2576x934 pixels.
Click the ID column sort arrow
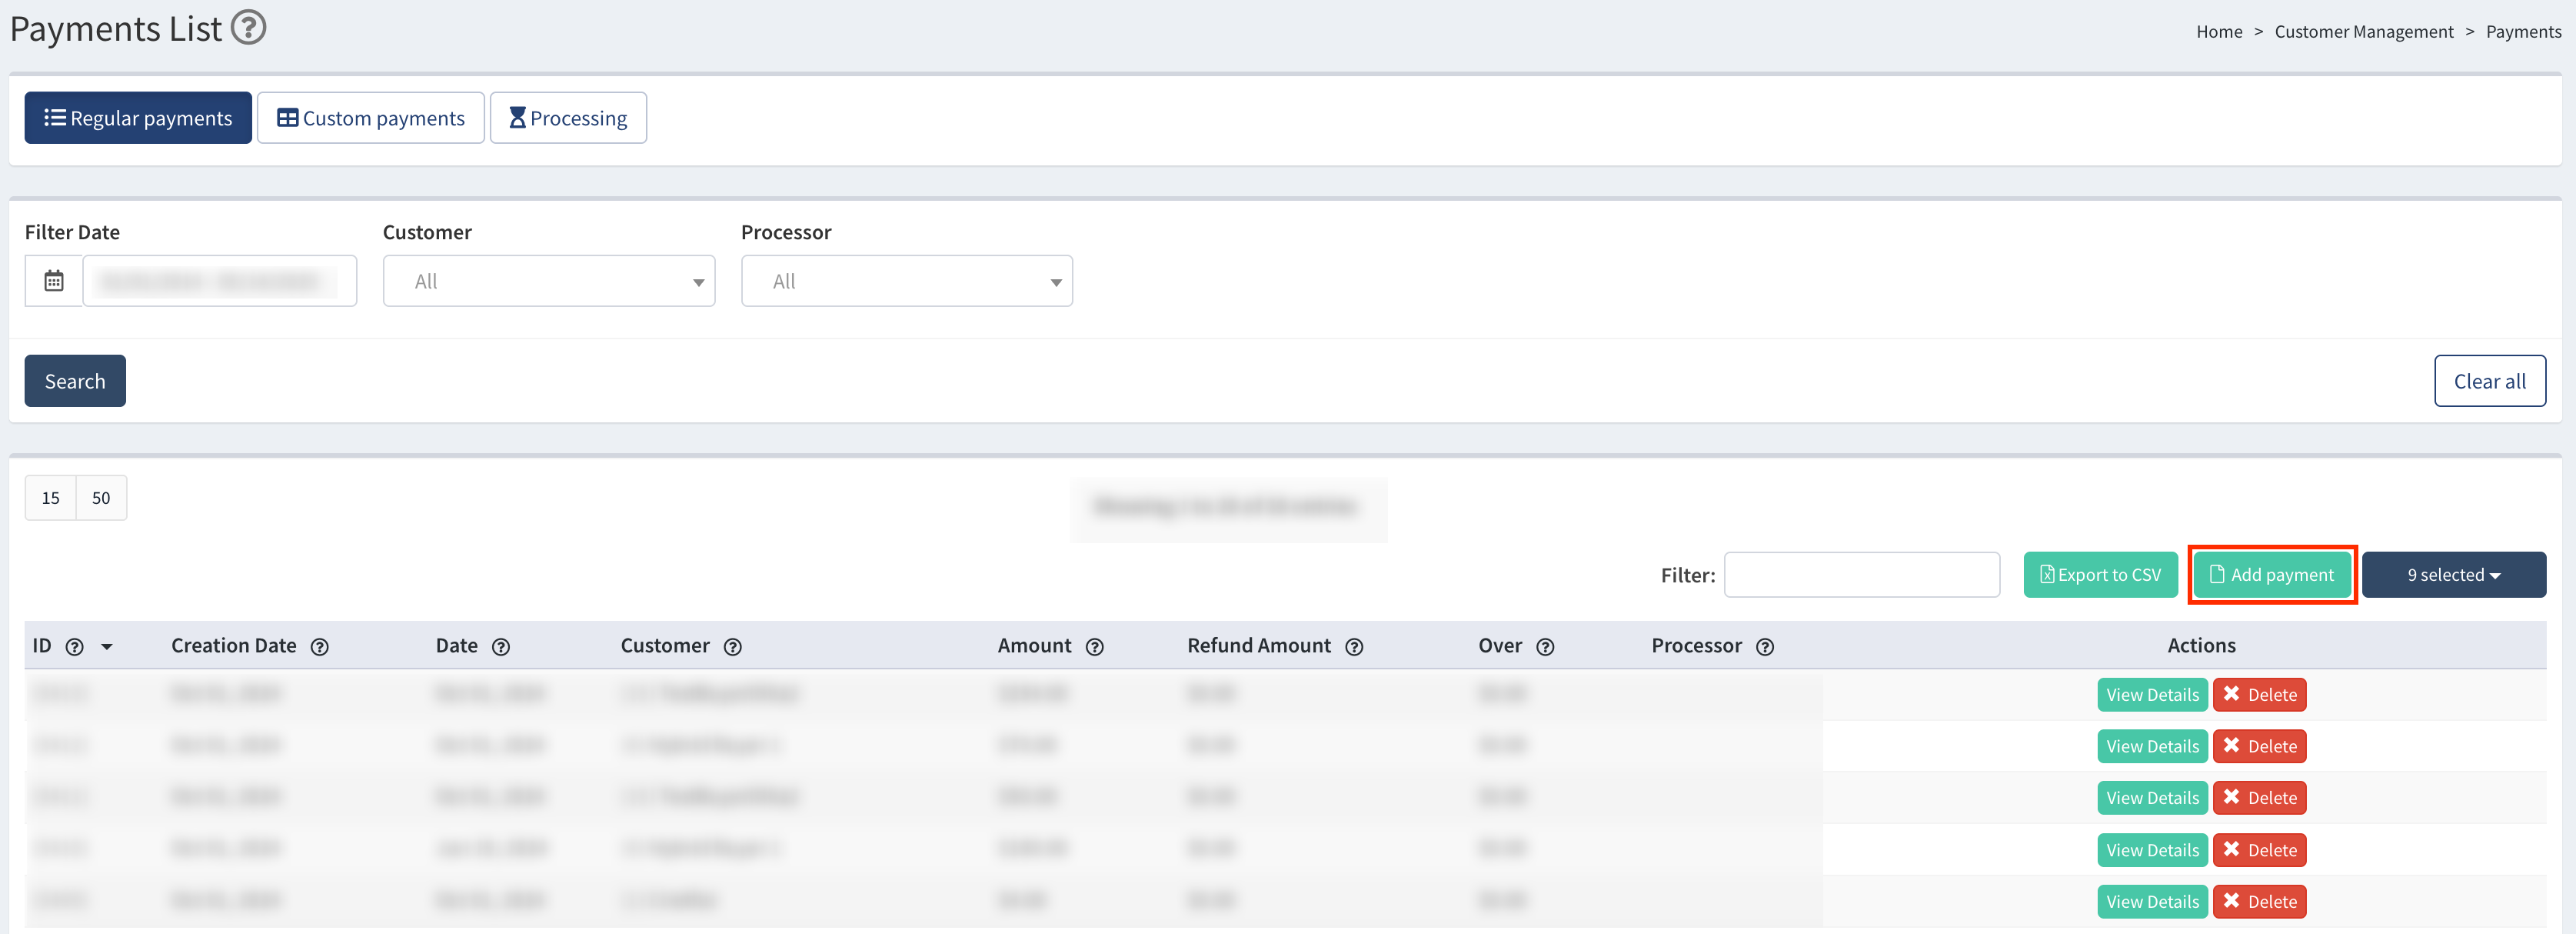(x=107, y=647)
